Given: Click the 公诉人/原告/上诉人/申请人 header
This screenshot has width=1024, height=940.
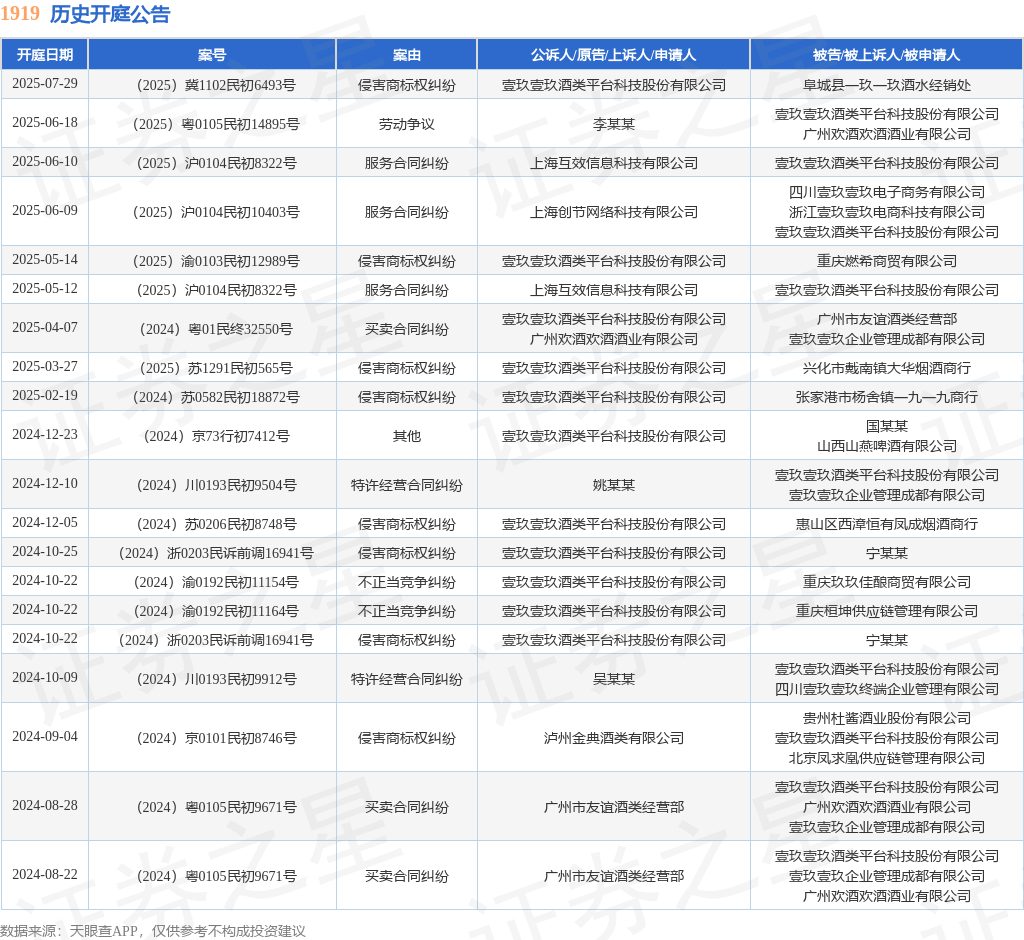Looking at the screenshot, I should 613,55.
